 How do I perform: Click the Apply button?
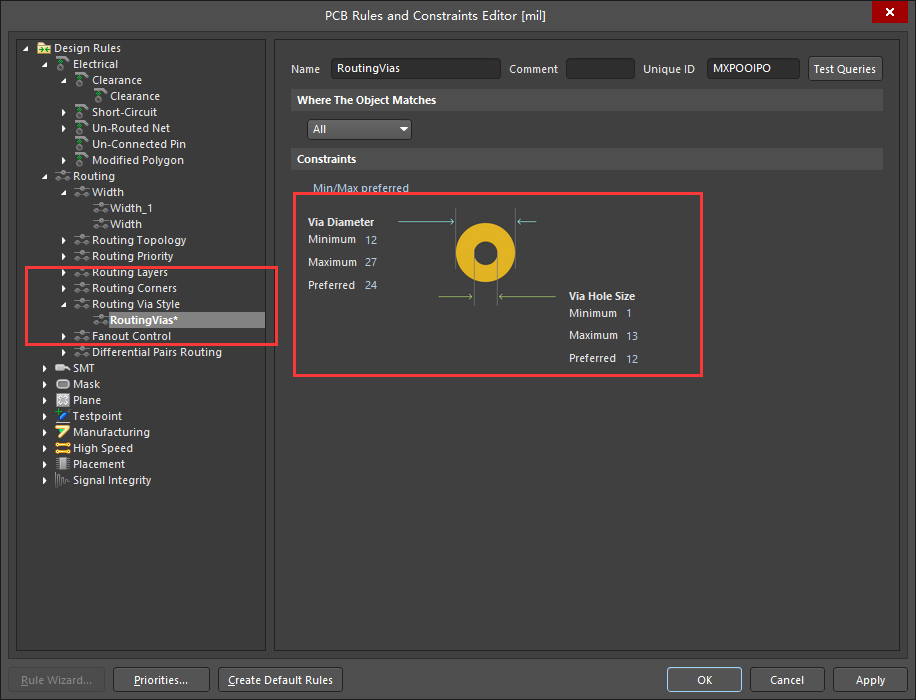870,680
